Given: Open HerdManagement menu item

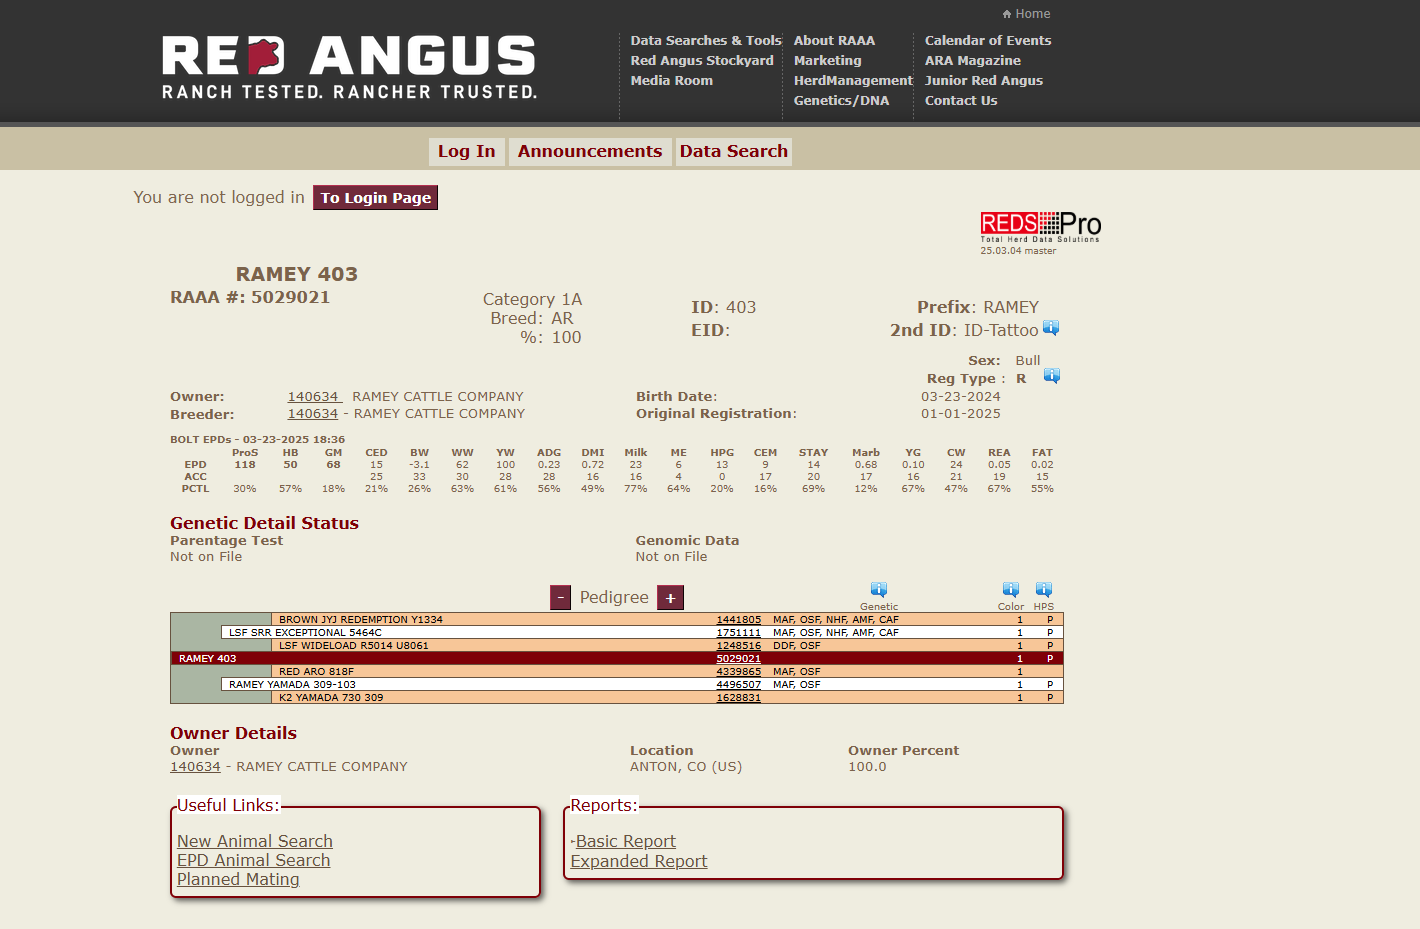Looking at the screenshot, I should point(853,81).
